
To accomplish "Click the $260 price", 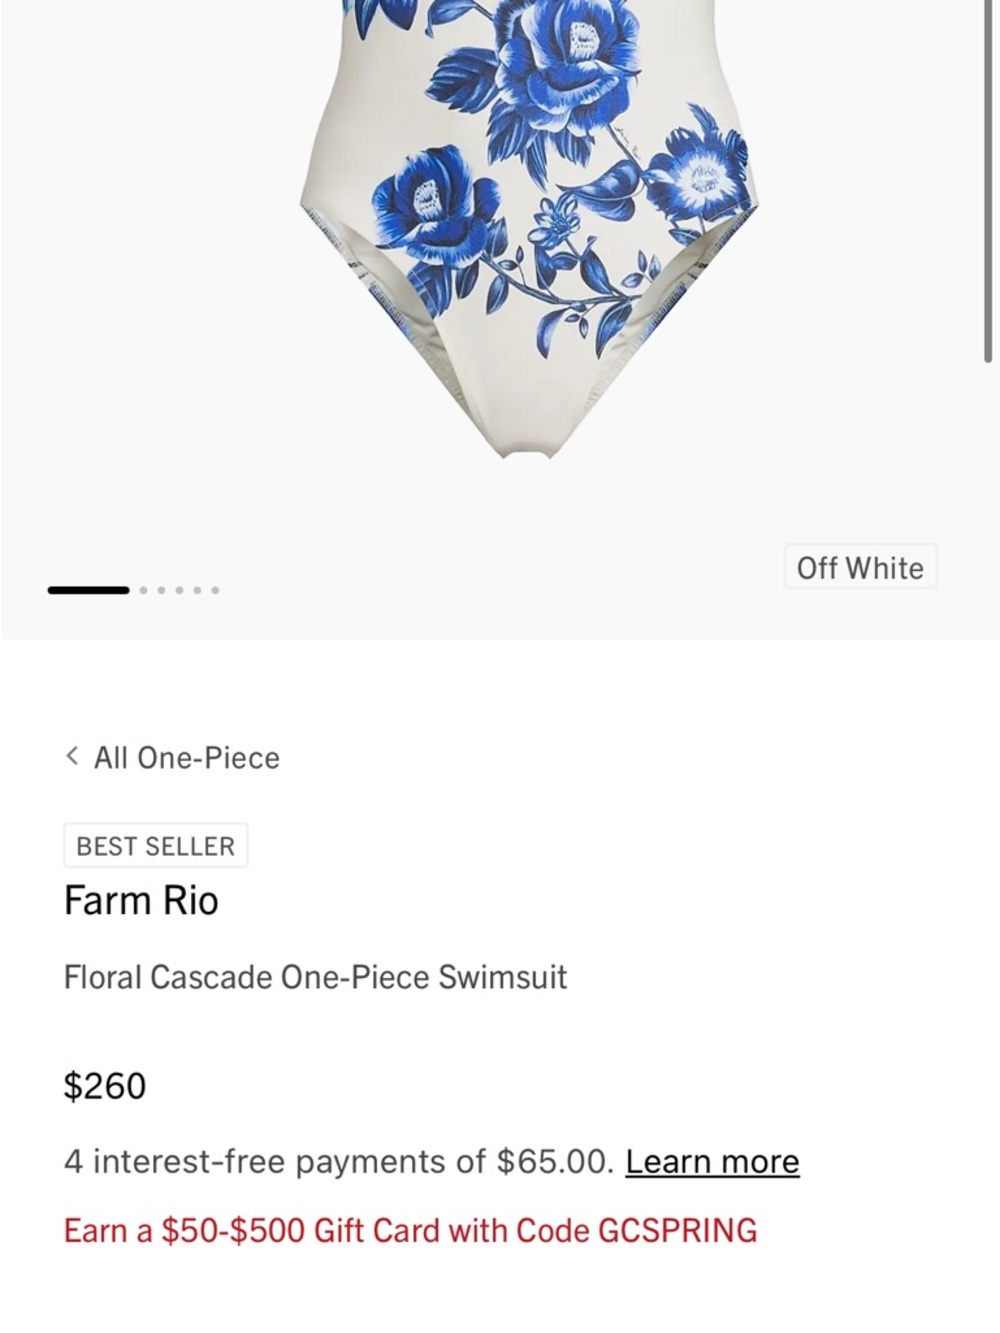I will click(105, 1086).
